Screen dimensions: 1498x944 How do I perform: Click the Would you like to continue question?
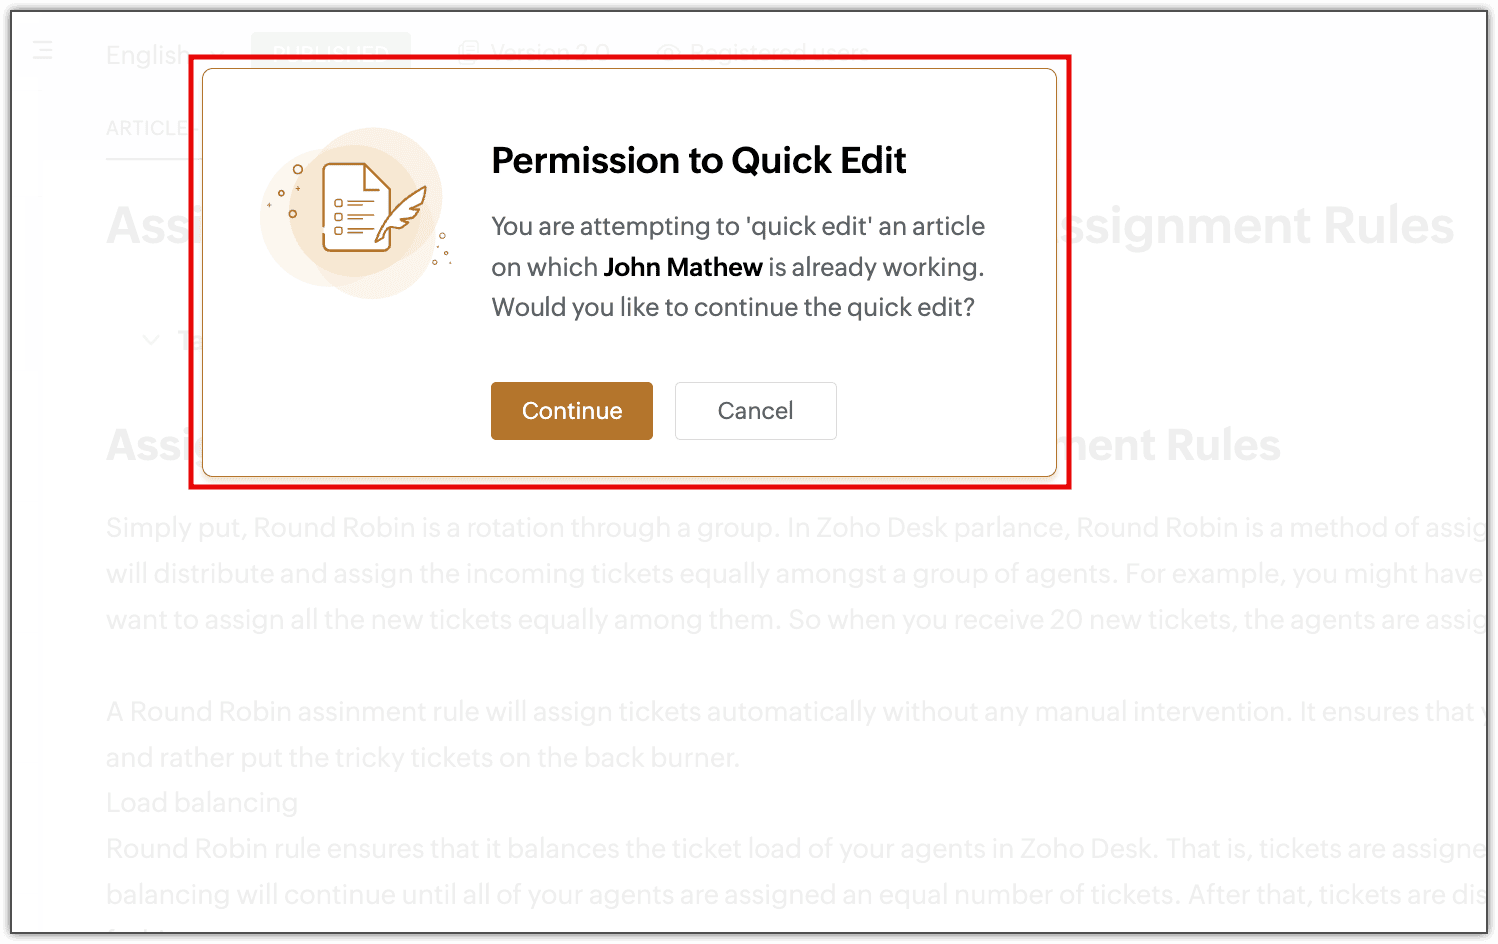733,307
